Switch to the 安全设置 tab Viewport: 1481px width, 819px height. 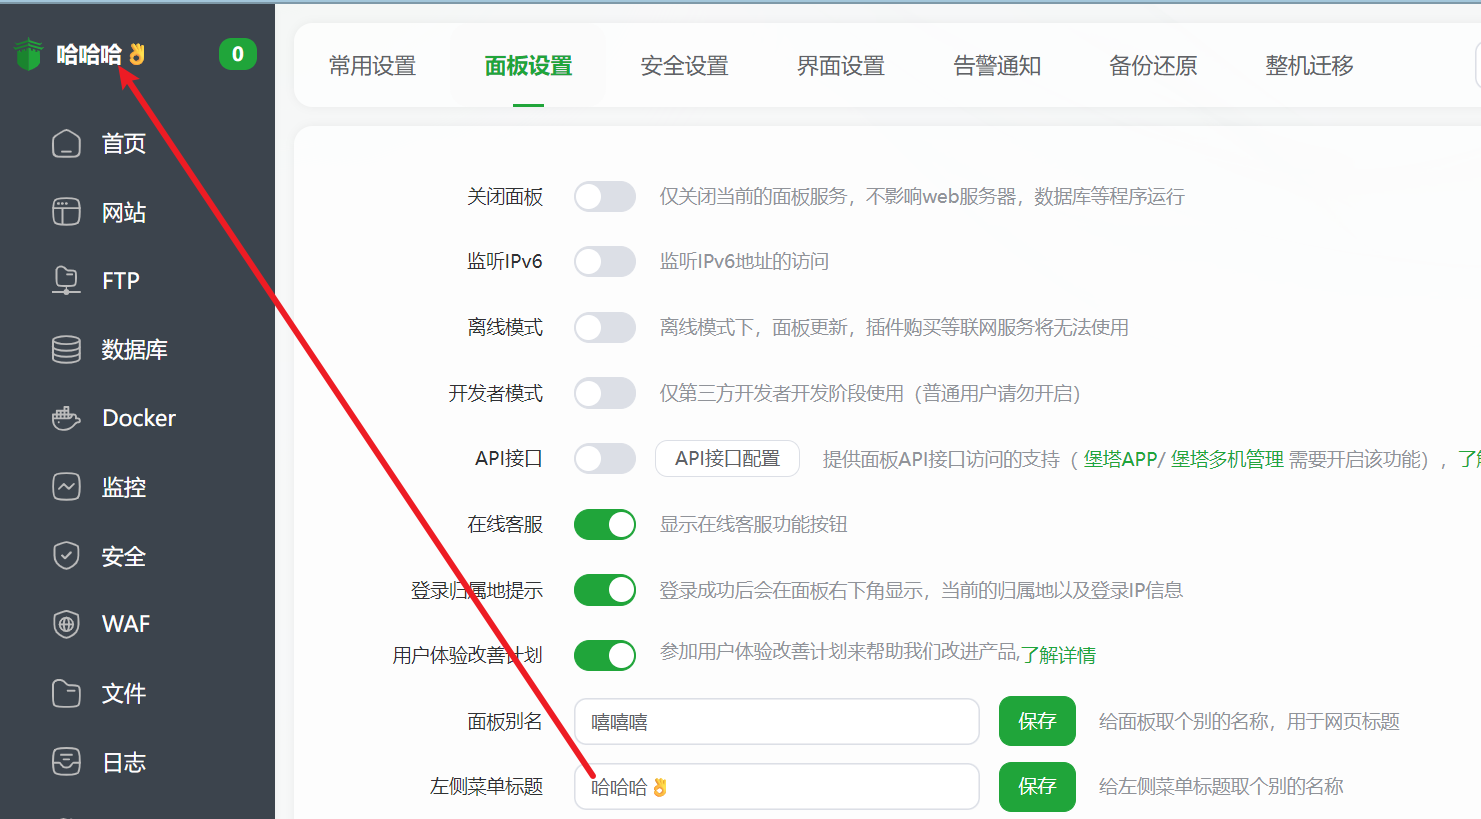[684, 65]
